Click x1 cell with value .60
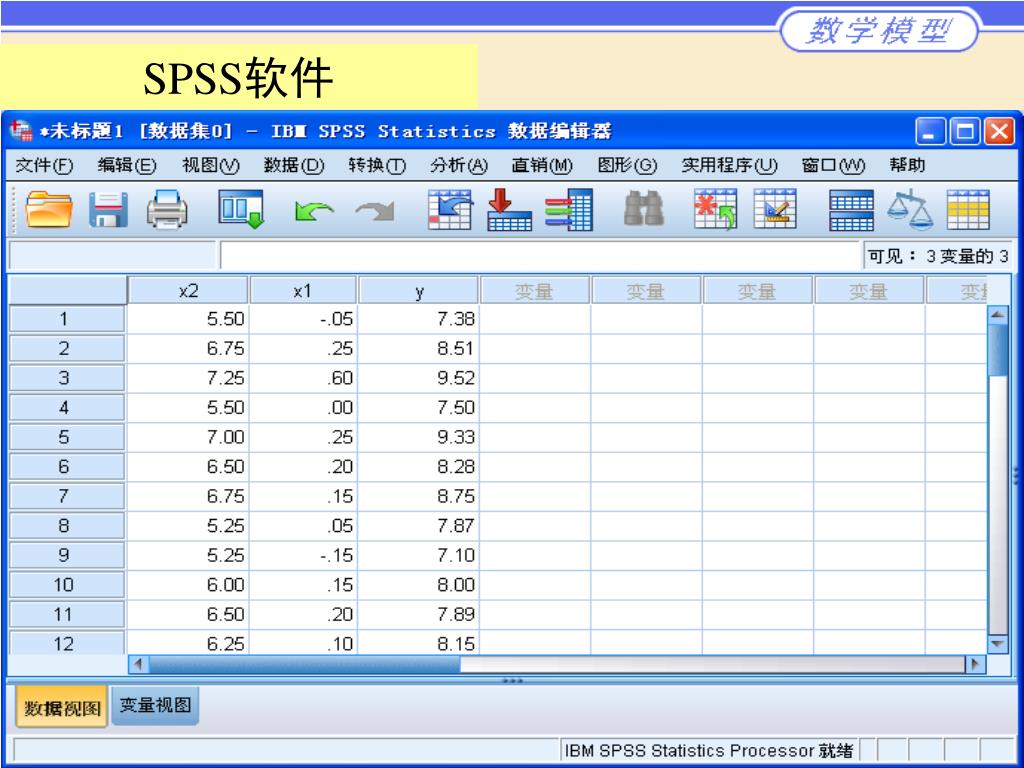The image size is (1024, 768). tap(304, 378)
